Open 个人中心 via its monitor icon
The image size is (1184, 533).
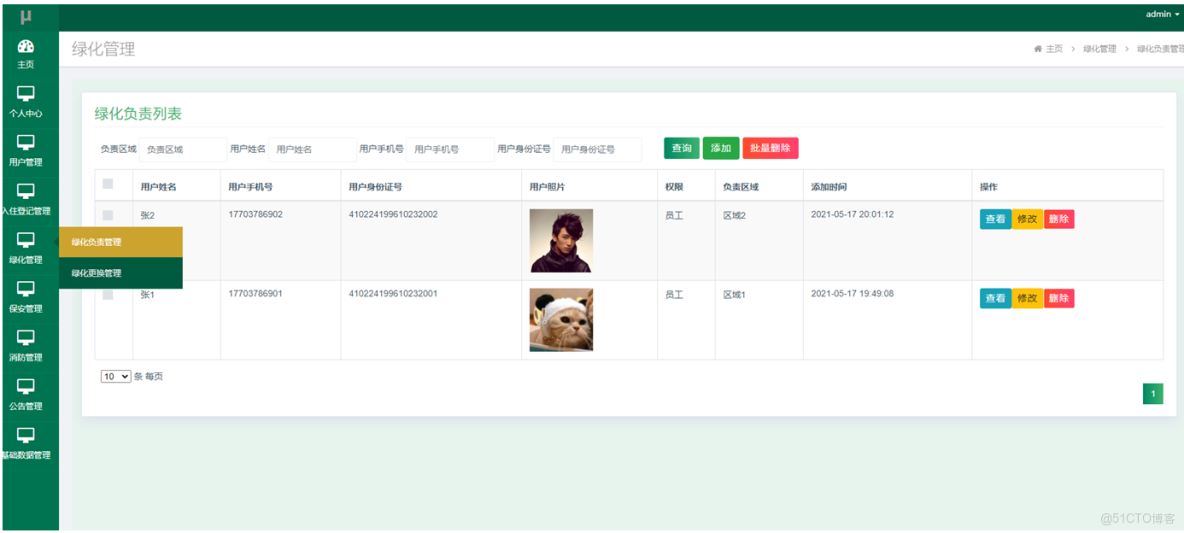pyautogui.click(x=26, y=94)
